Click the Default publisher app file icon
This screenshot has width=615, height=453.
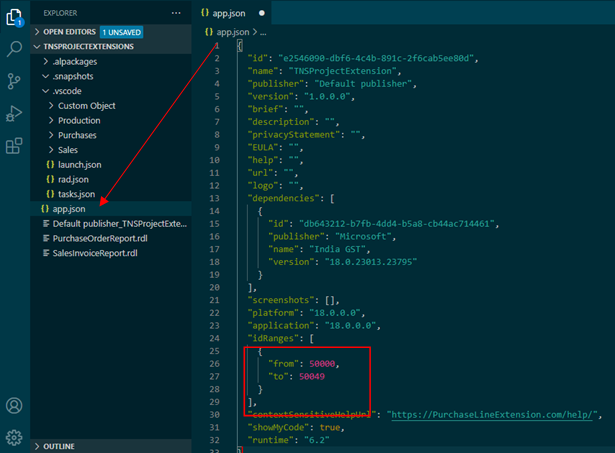(46, 224)
